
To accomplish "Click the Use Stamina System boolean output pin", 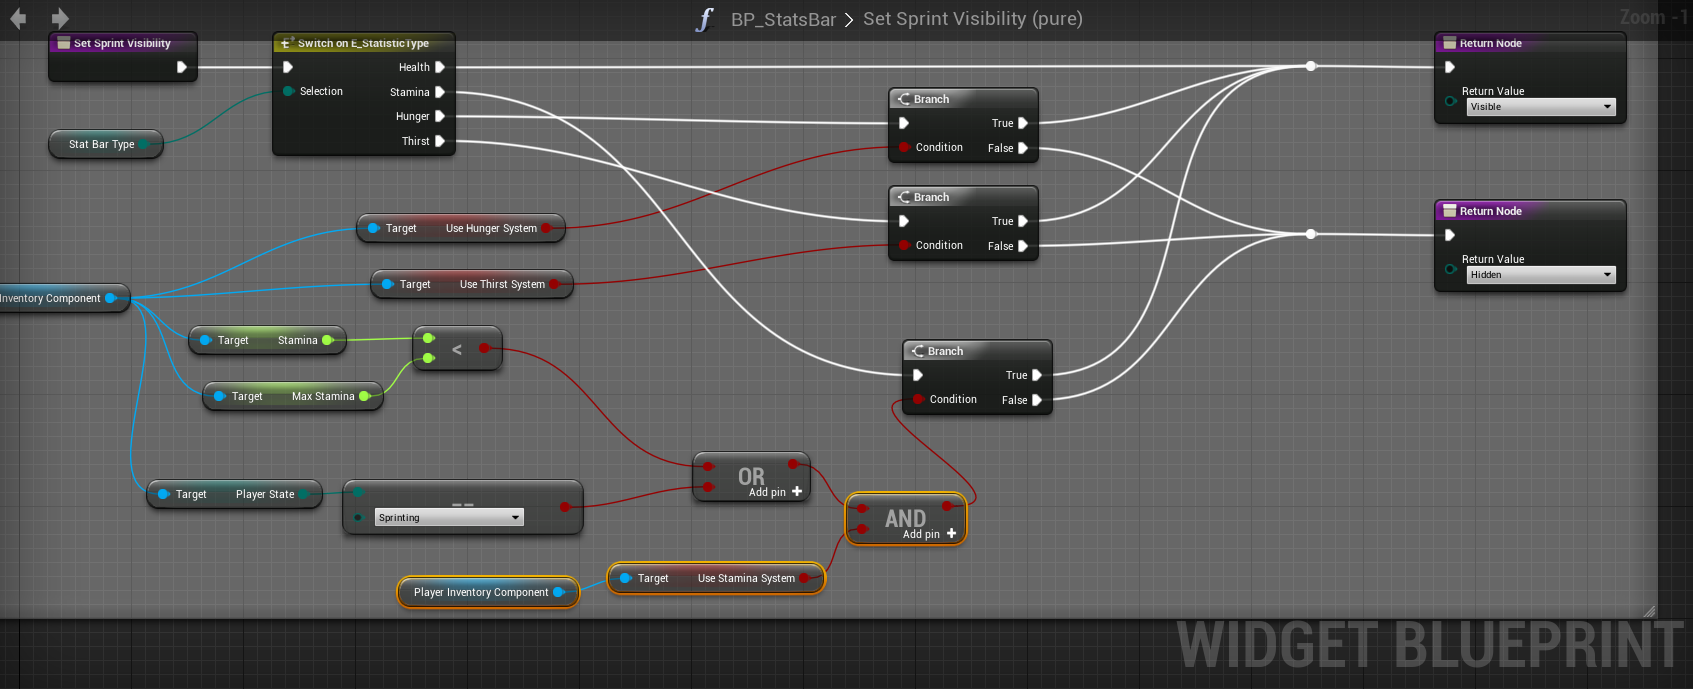I will [805, 578].
